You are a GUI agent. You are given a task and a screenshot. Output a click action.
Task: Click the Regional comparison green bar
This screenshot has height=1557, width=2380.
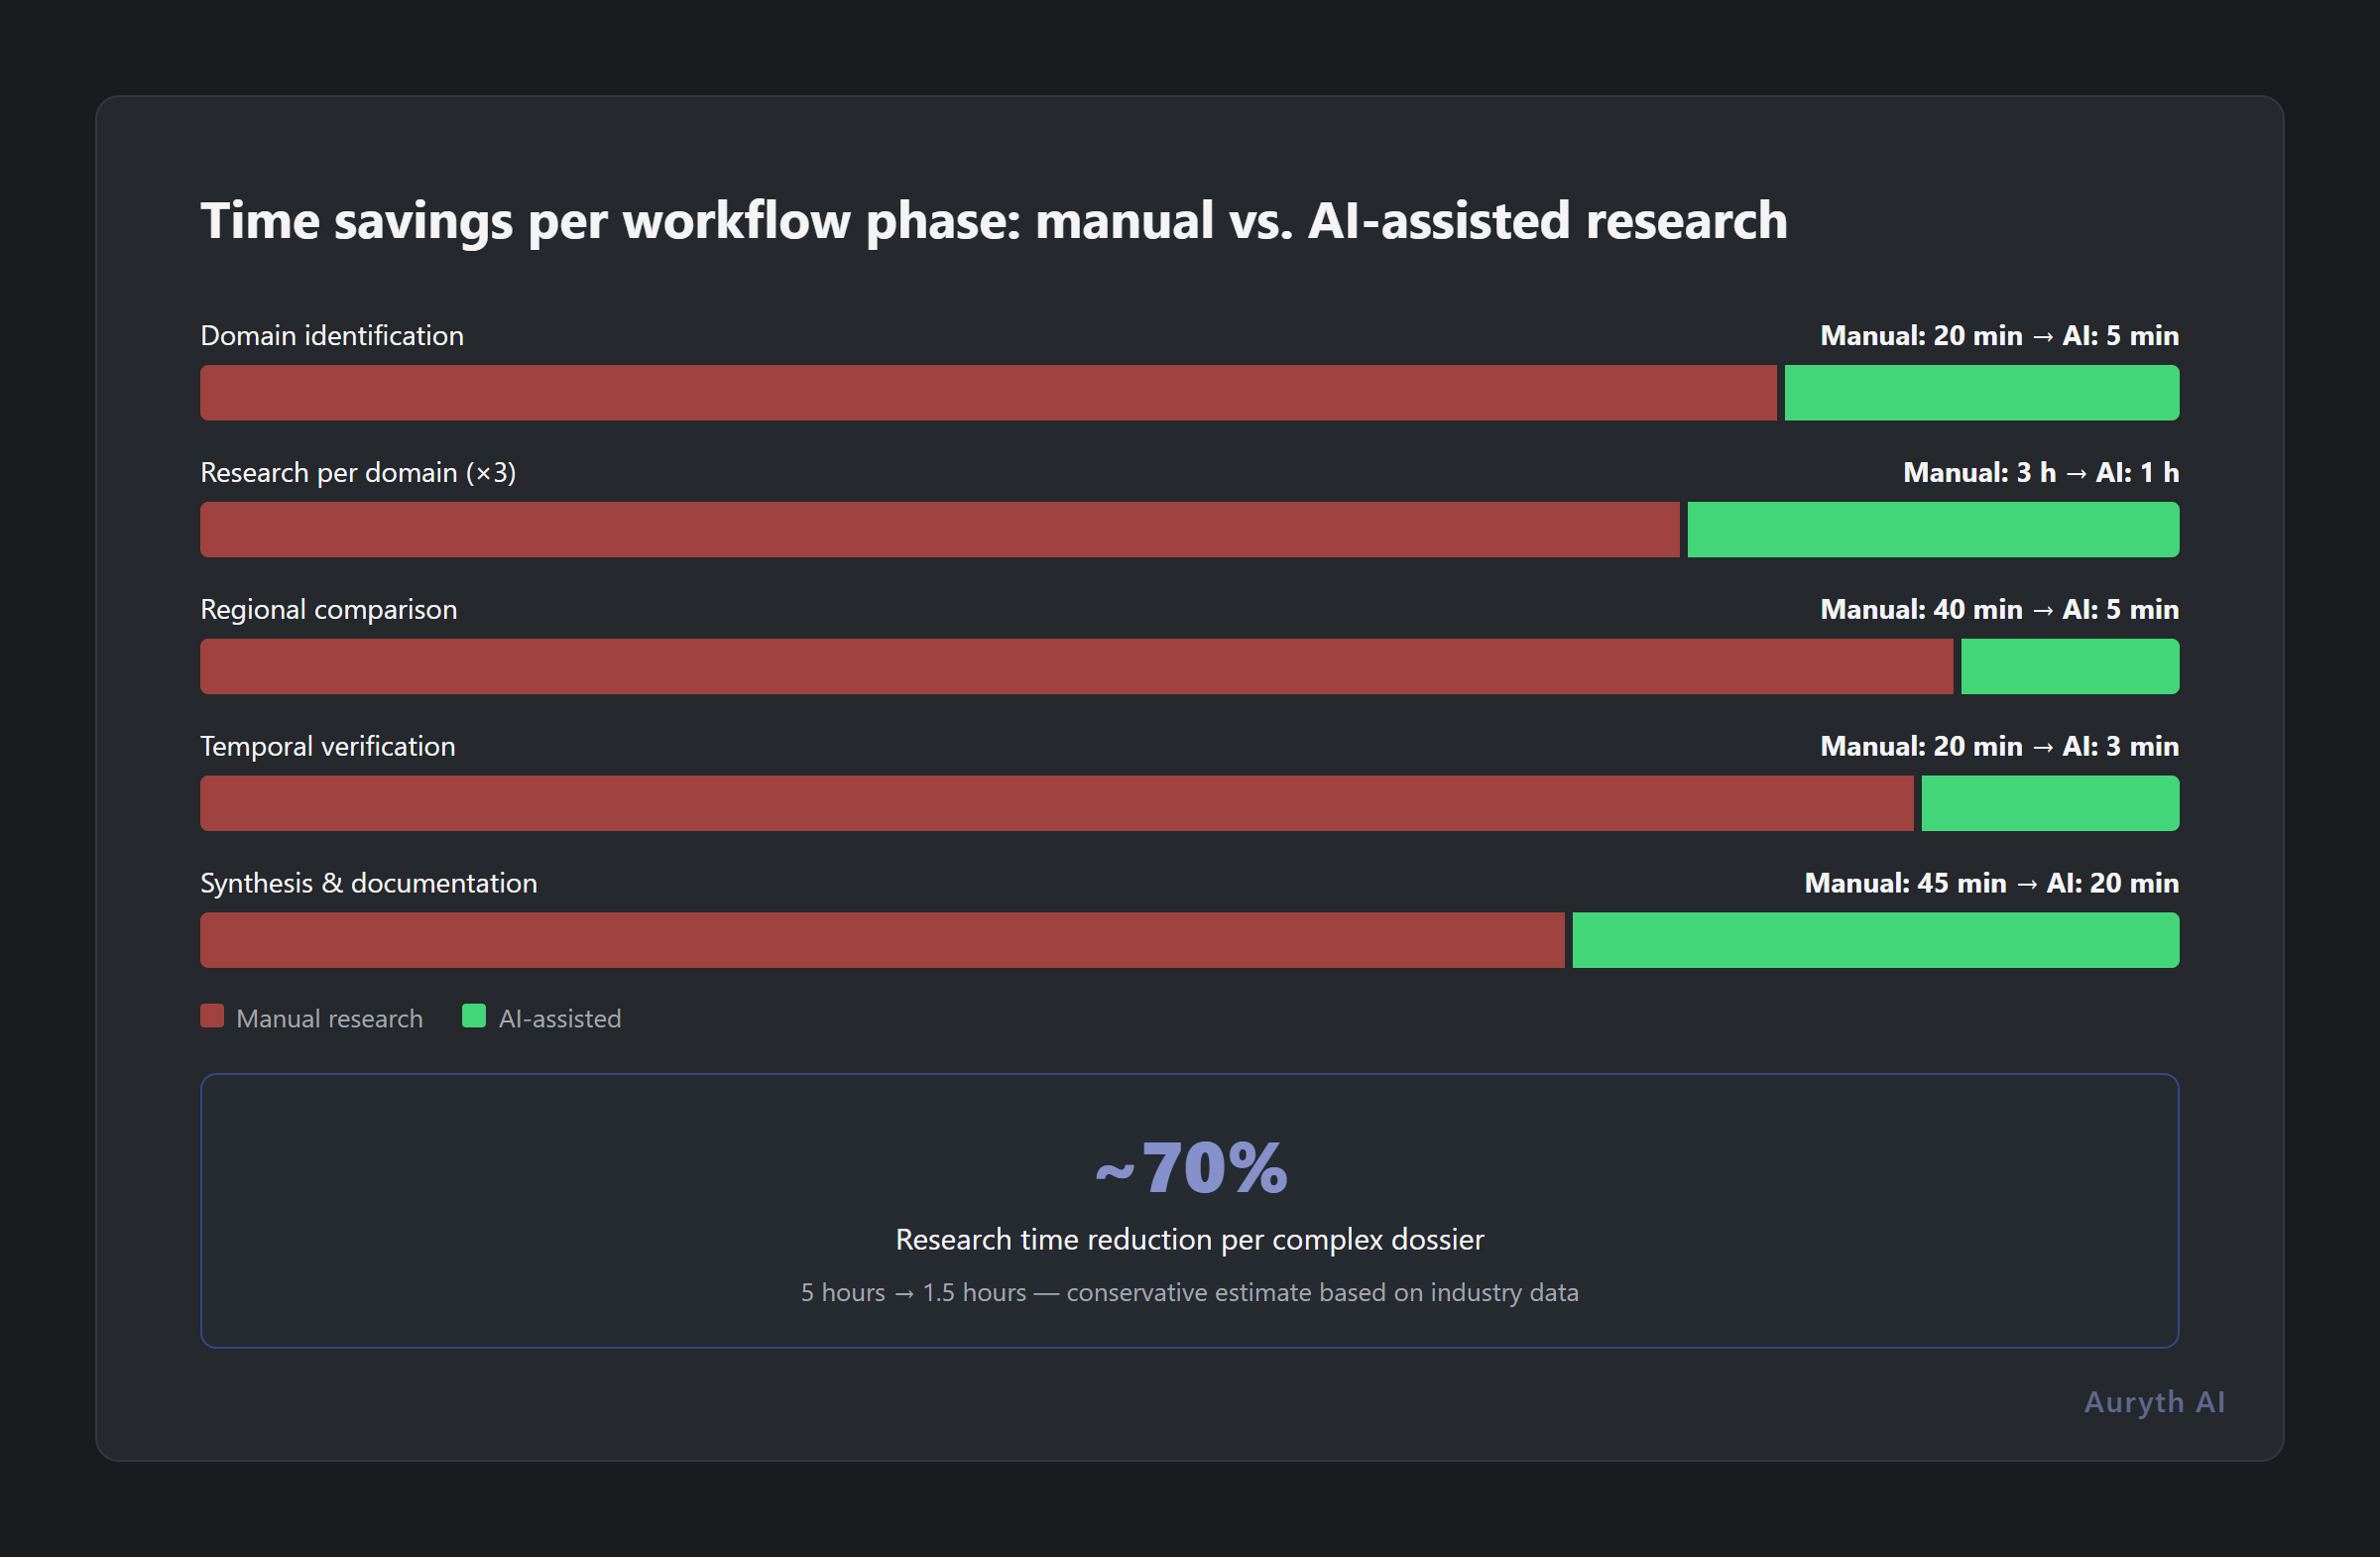pyautogui.click(x=2069, y=667)
